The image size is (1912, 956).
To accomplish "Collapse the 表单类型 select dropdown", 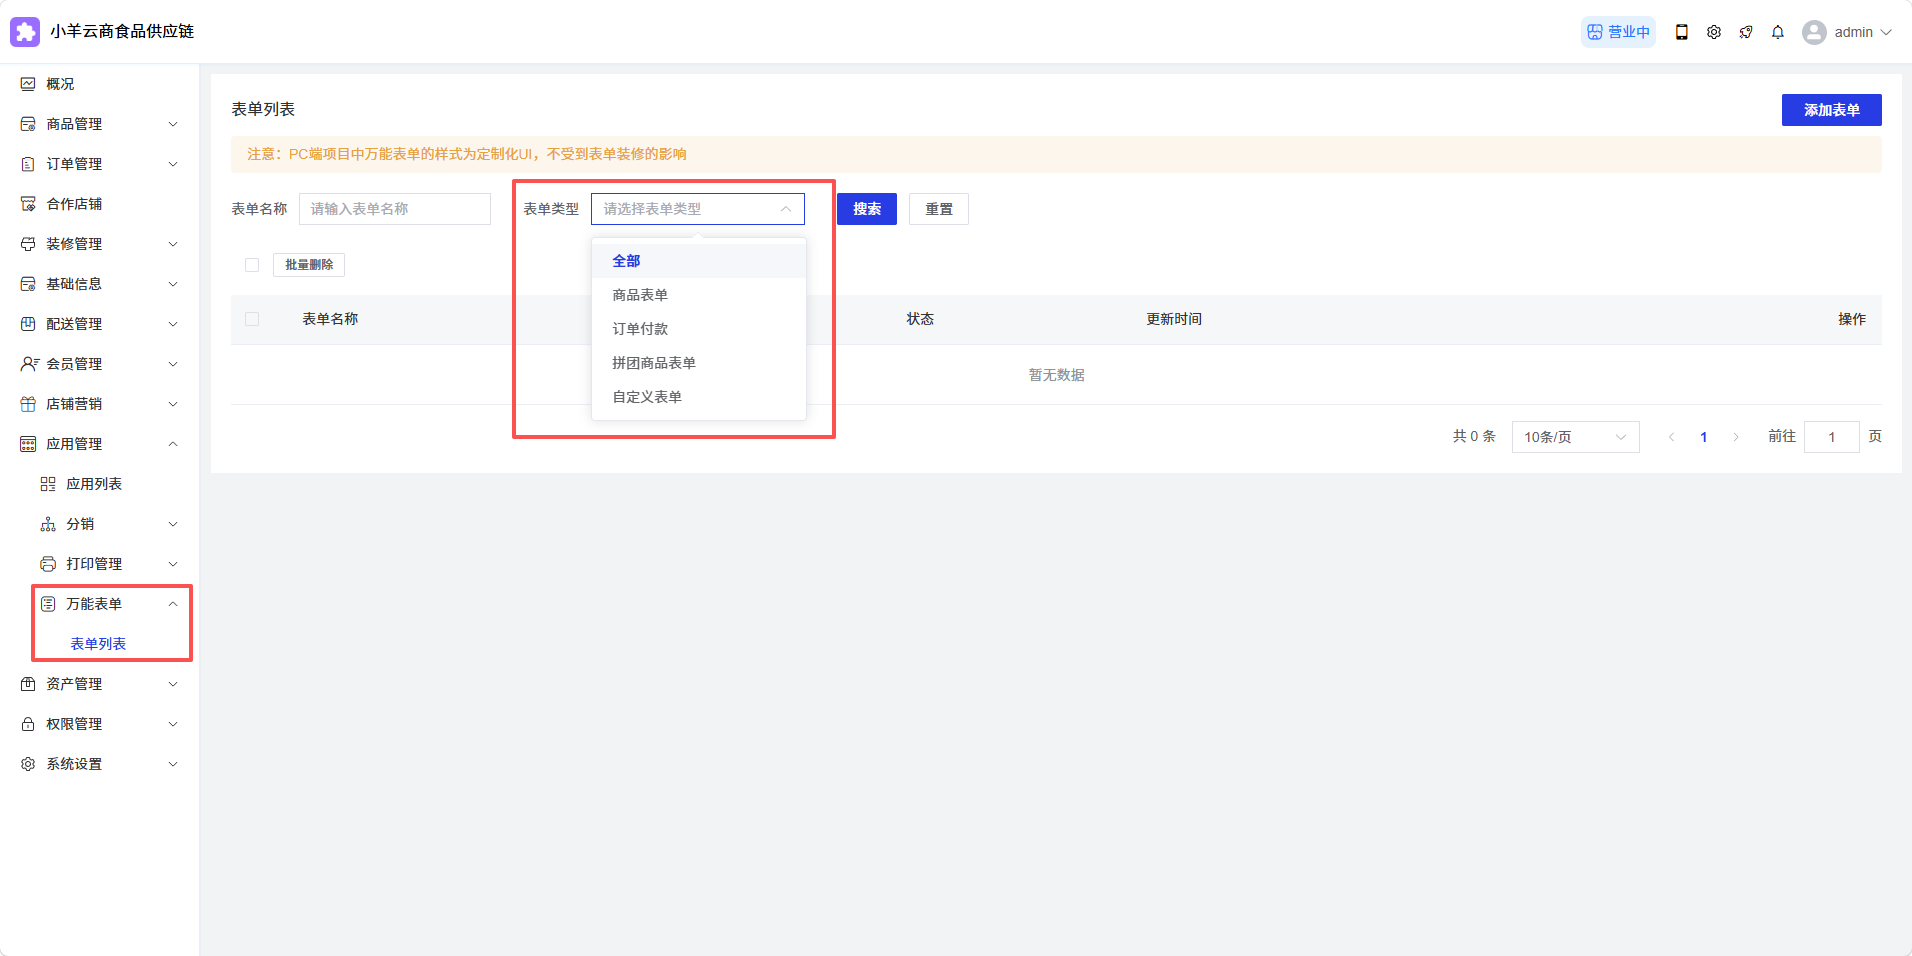I will click(x=697, y=209).
